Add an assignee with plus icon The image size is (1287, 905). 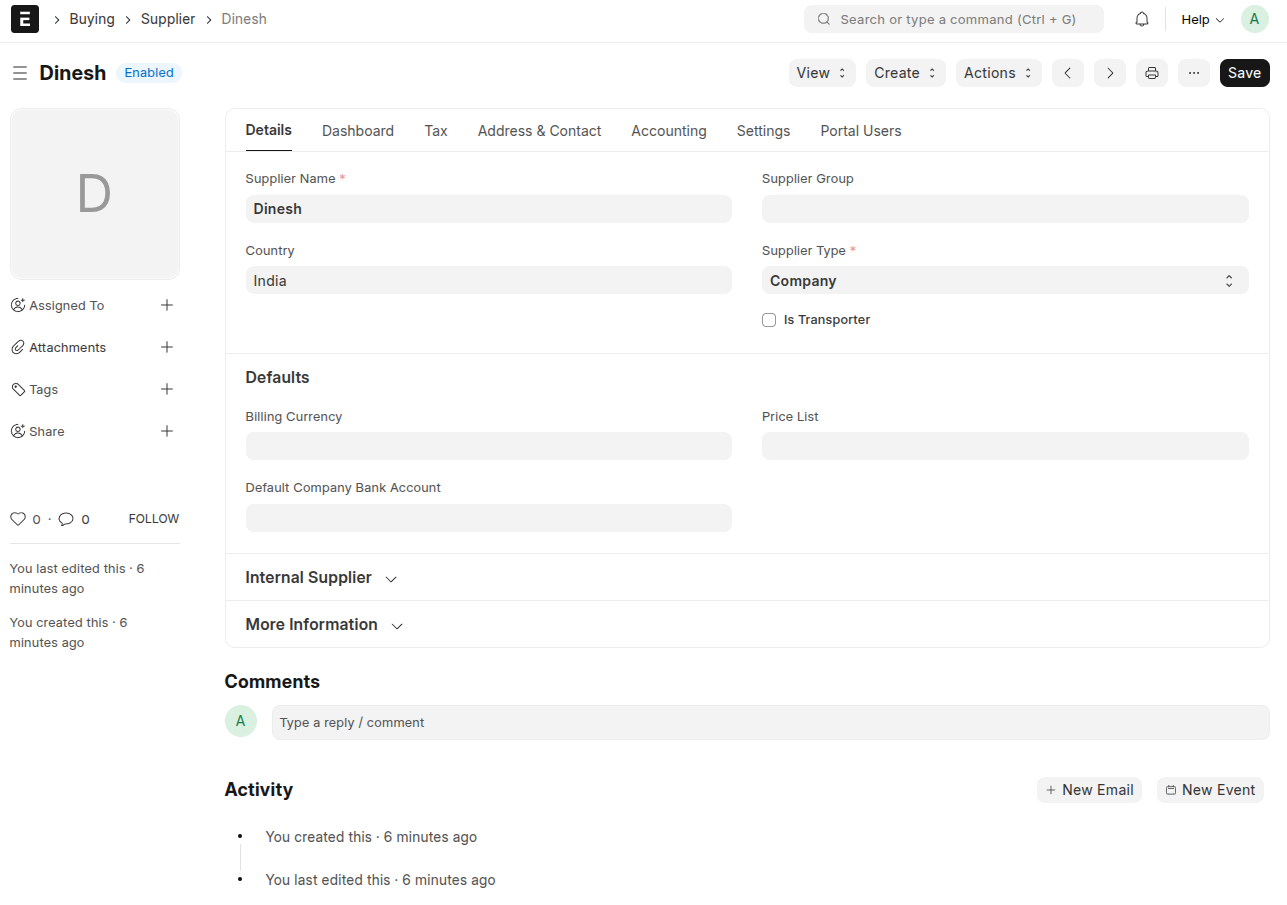(x=167, y=305)
